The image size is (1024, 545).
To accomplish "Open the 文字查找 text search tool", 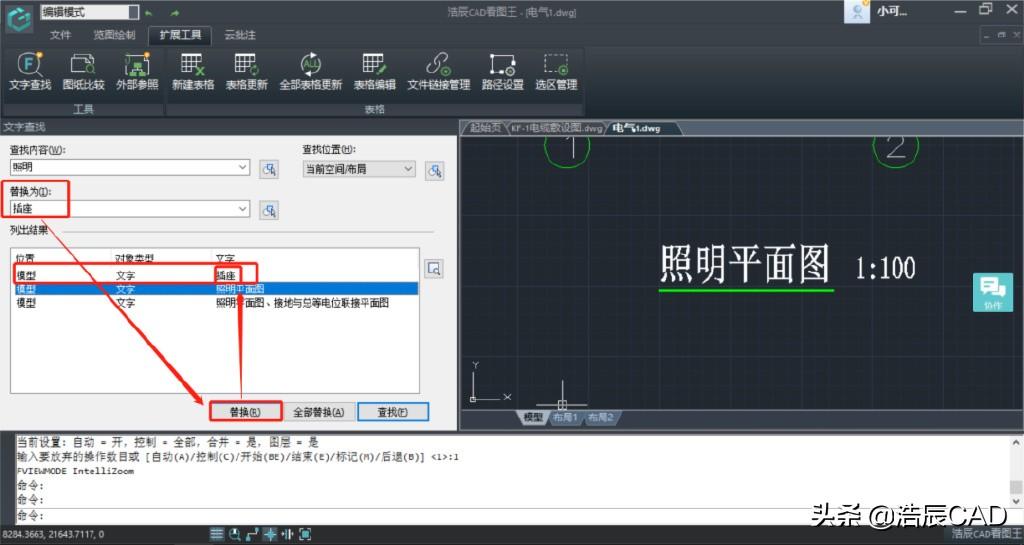I will (x=30, y=71).
